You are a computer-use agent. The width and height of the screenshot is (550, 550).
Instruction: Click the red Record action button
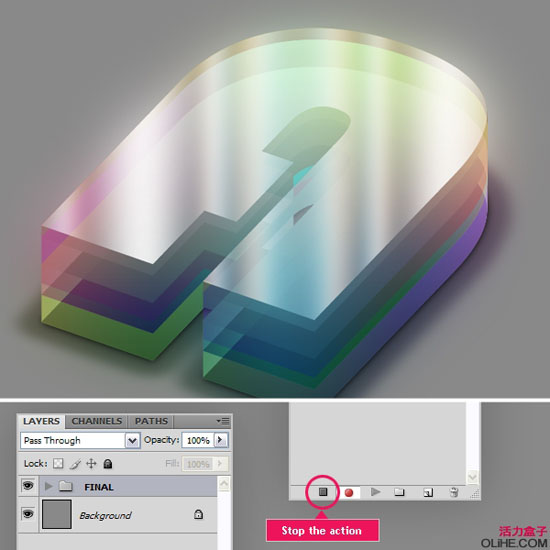pyautogui.click(x=349, y=492)
